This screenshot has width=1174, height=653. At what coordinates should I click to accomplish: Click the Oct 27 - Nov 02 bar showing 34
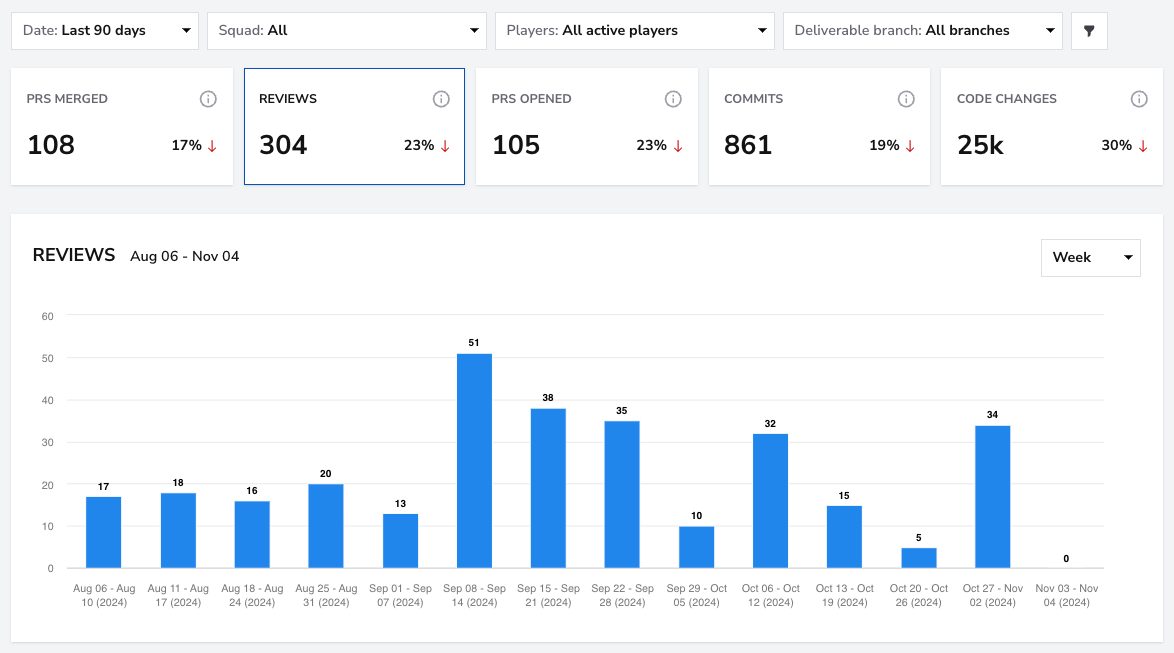(x=992, y=496)
